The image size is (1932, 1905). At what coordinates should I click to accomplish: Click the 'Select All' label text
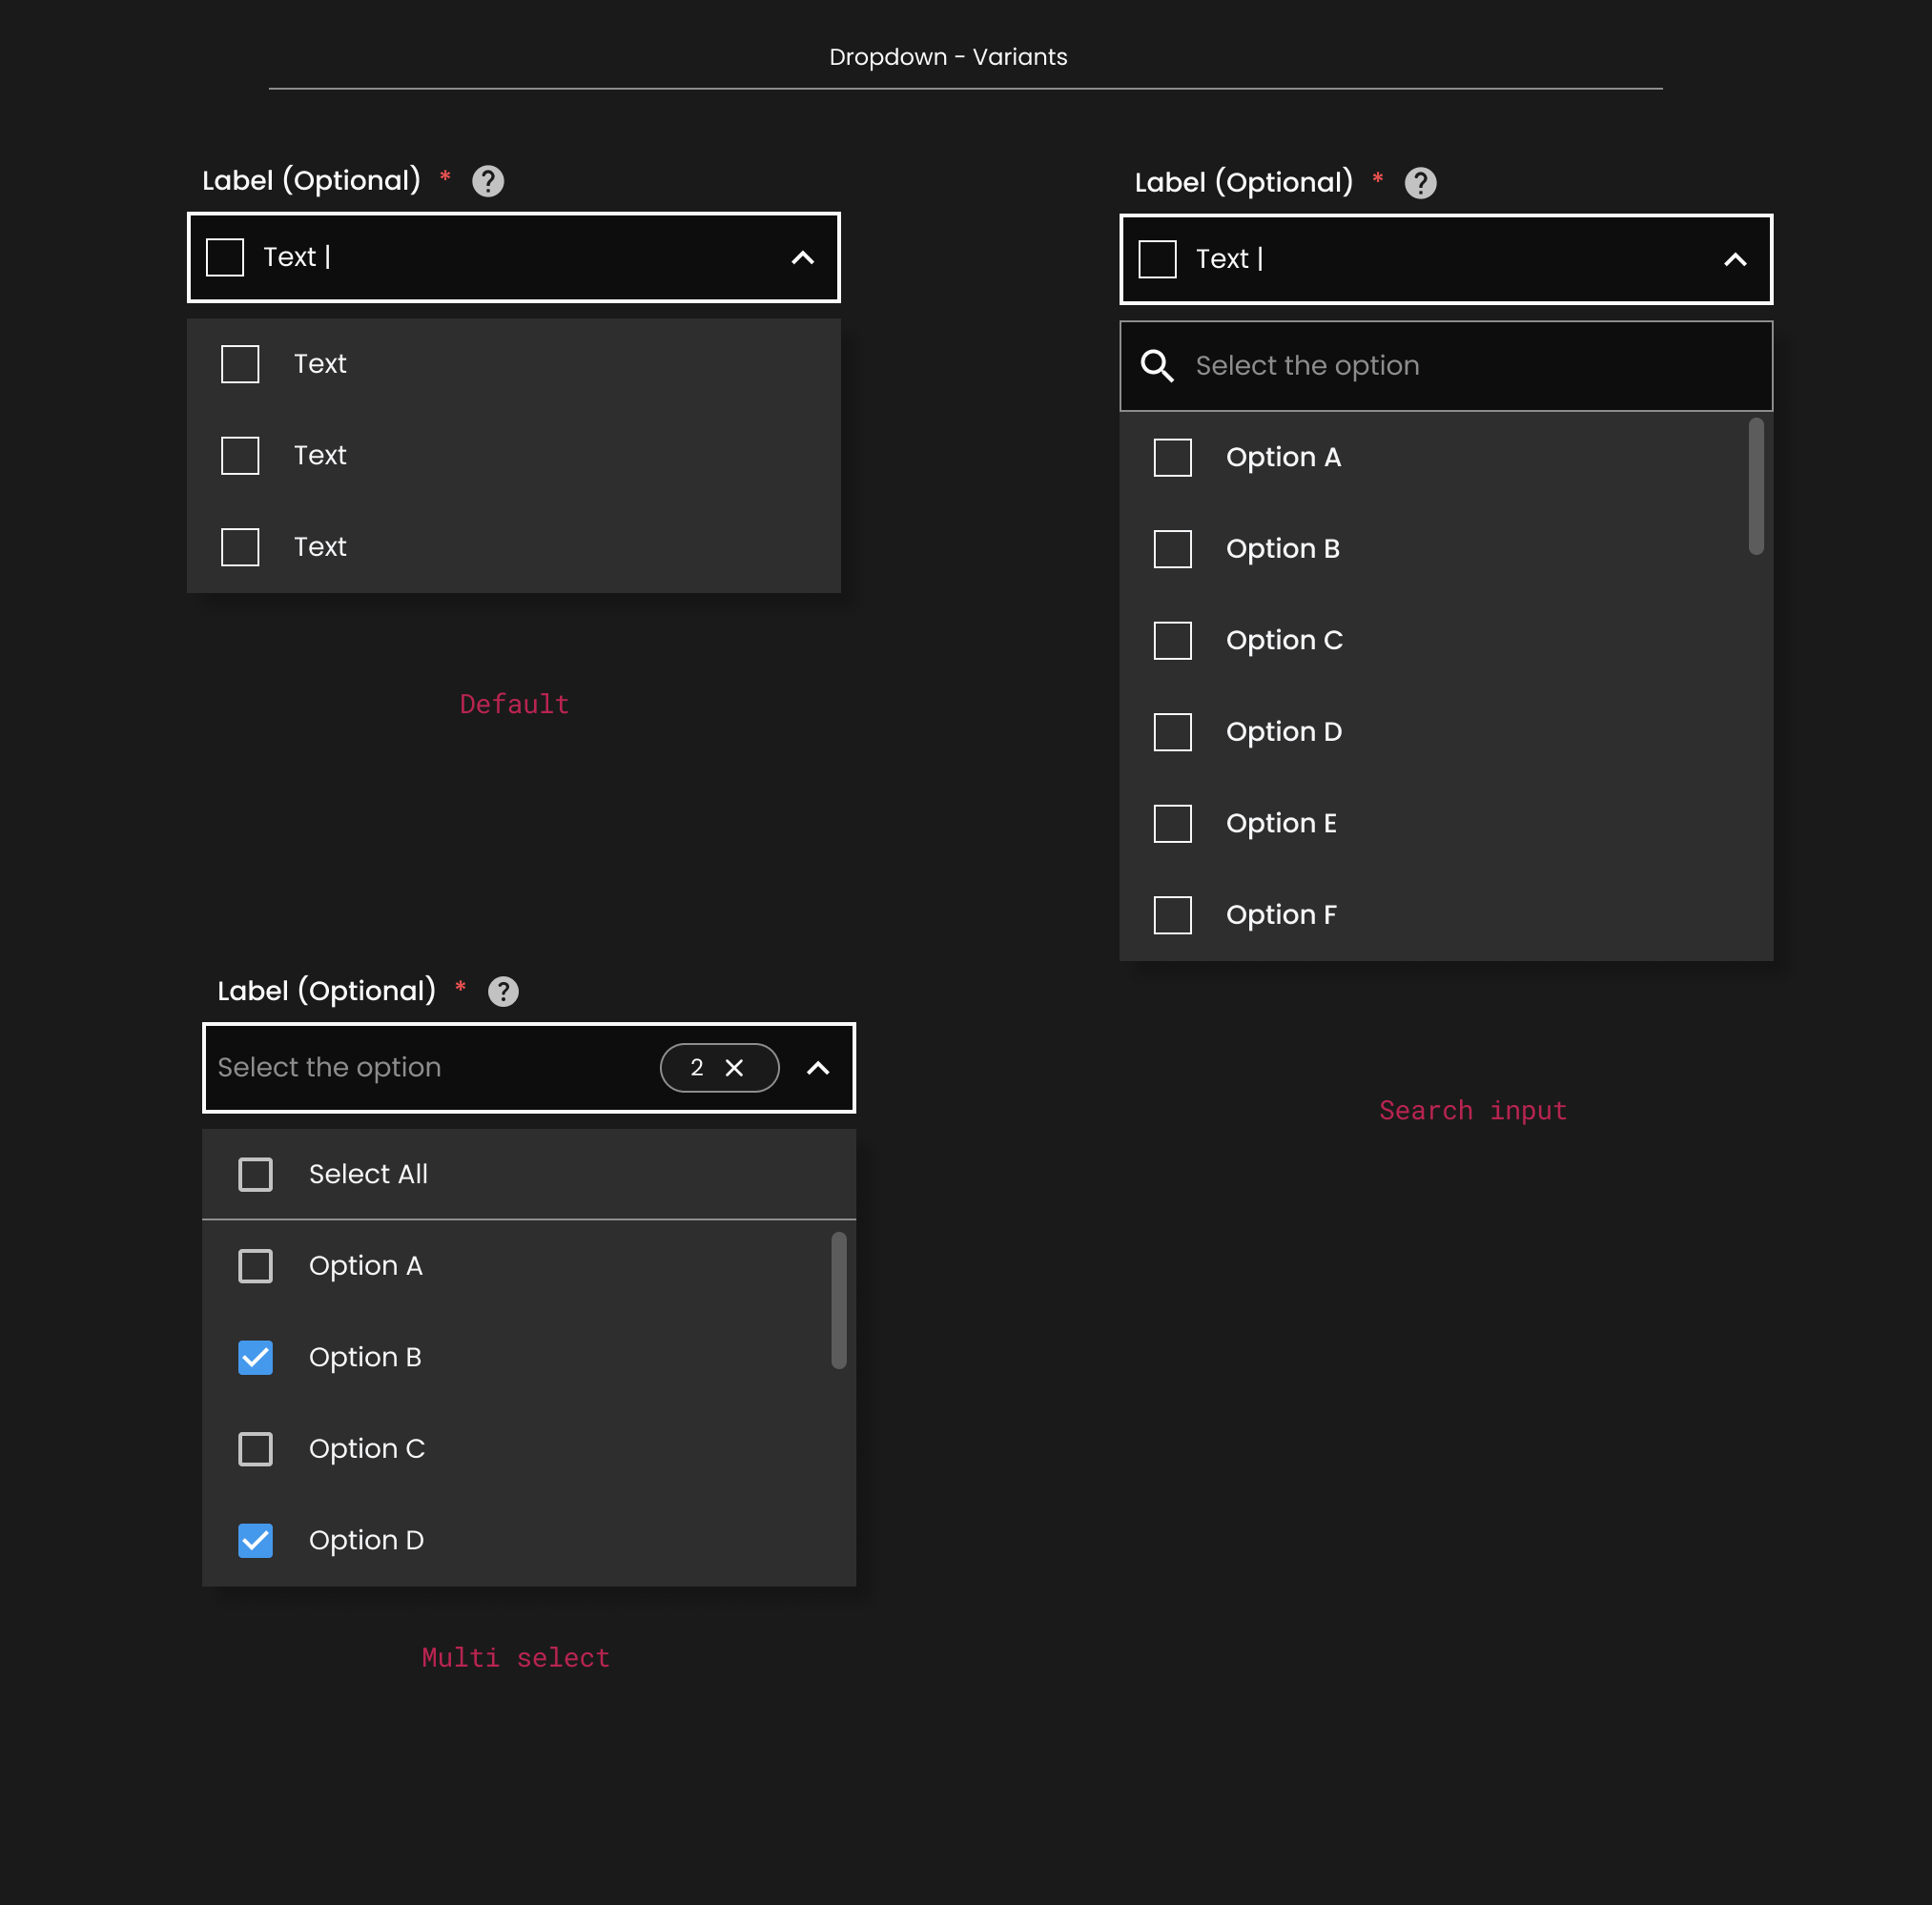(x=368, y=1174)
